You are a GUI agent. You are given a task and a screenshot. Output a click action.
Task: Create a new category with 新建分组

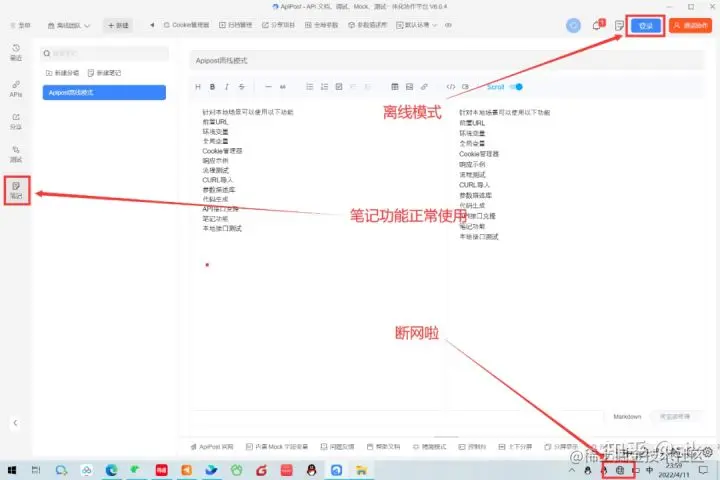pyautogui.click(x=62, y=73)
